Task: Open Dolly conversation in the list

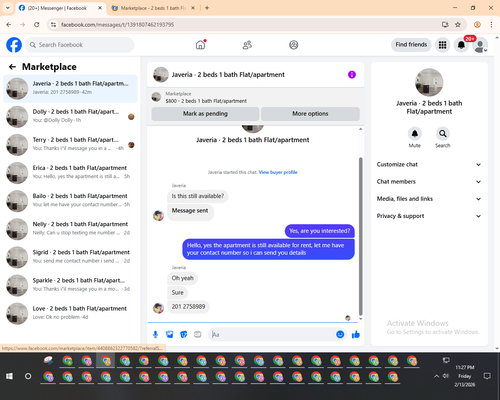Action: pos(70,116)
